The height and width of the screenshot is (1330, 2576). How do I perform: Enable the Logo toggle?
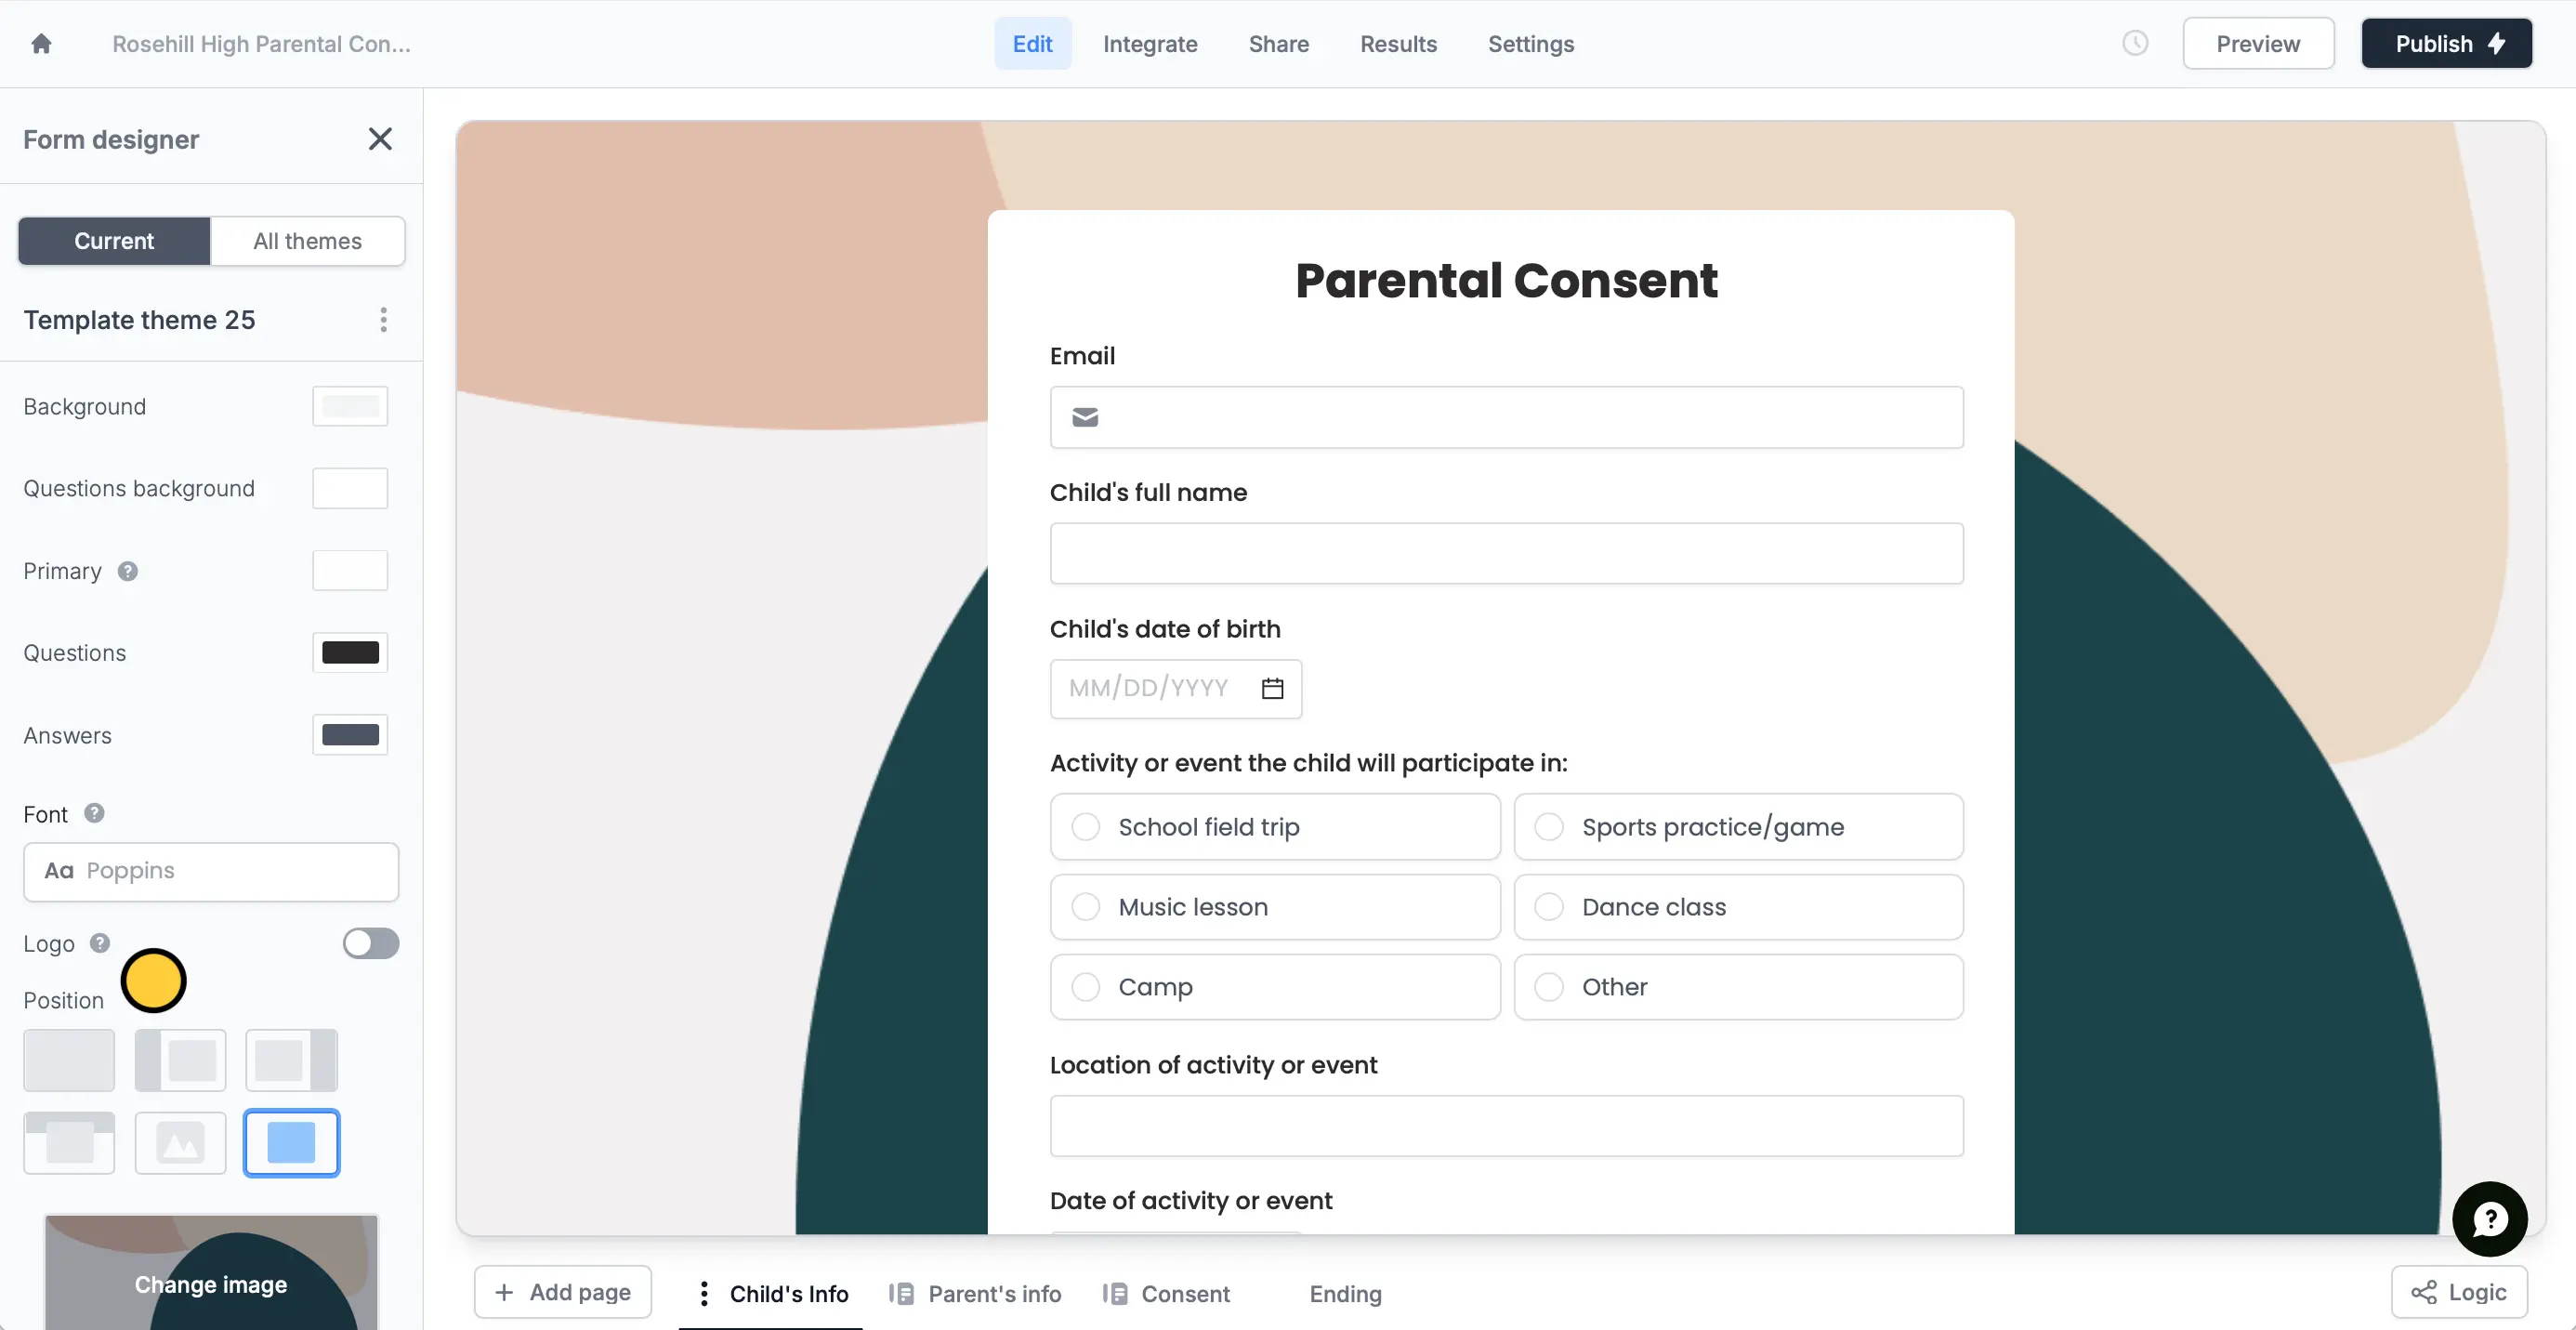(x=371, y=942)
